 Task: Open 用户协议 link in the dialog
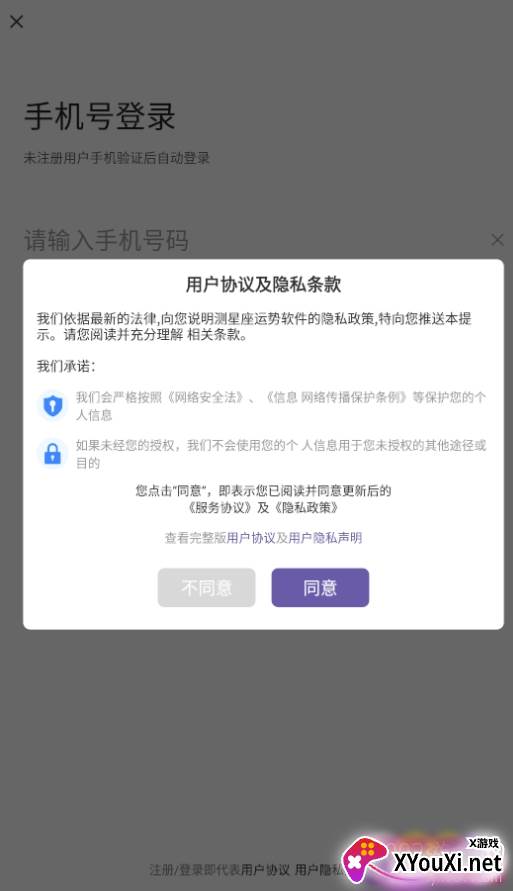[251, 538]
